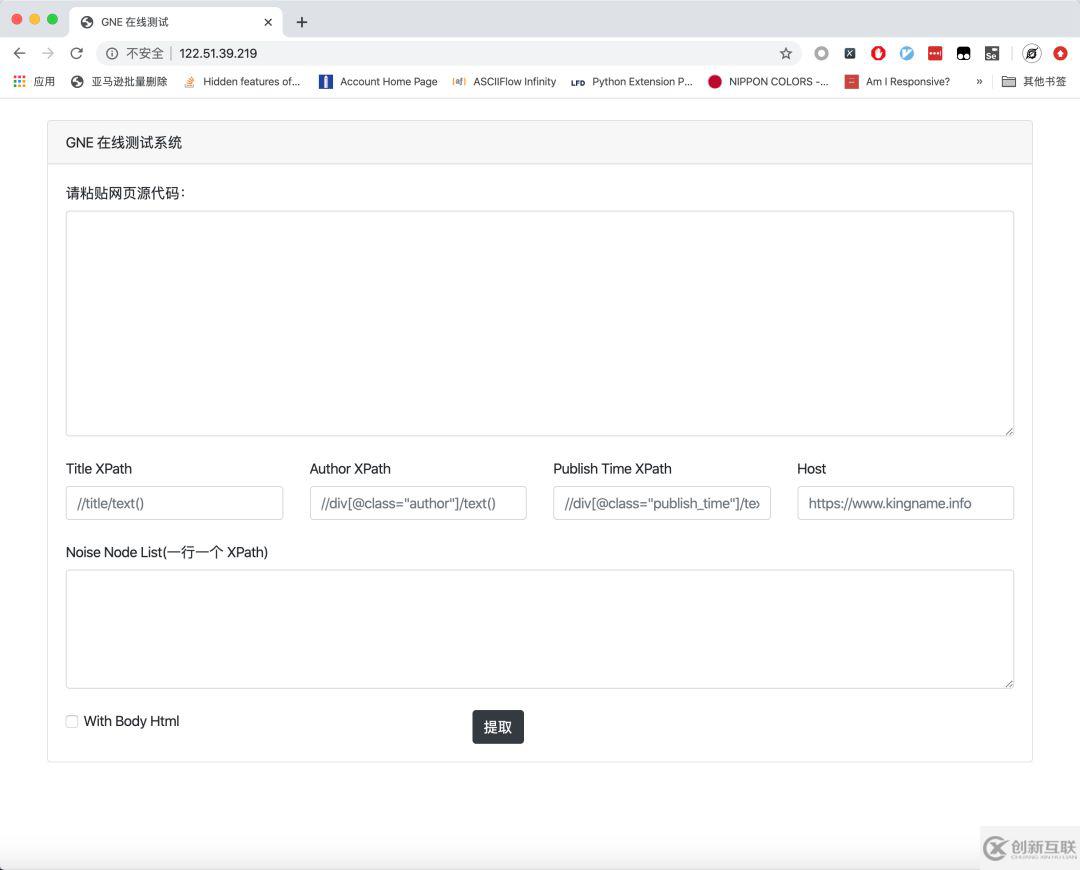Click the GNE 在线测试系统 header text
Image resolution: width=1080 pixels, height=870 pixels.
[124, 143]
